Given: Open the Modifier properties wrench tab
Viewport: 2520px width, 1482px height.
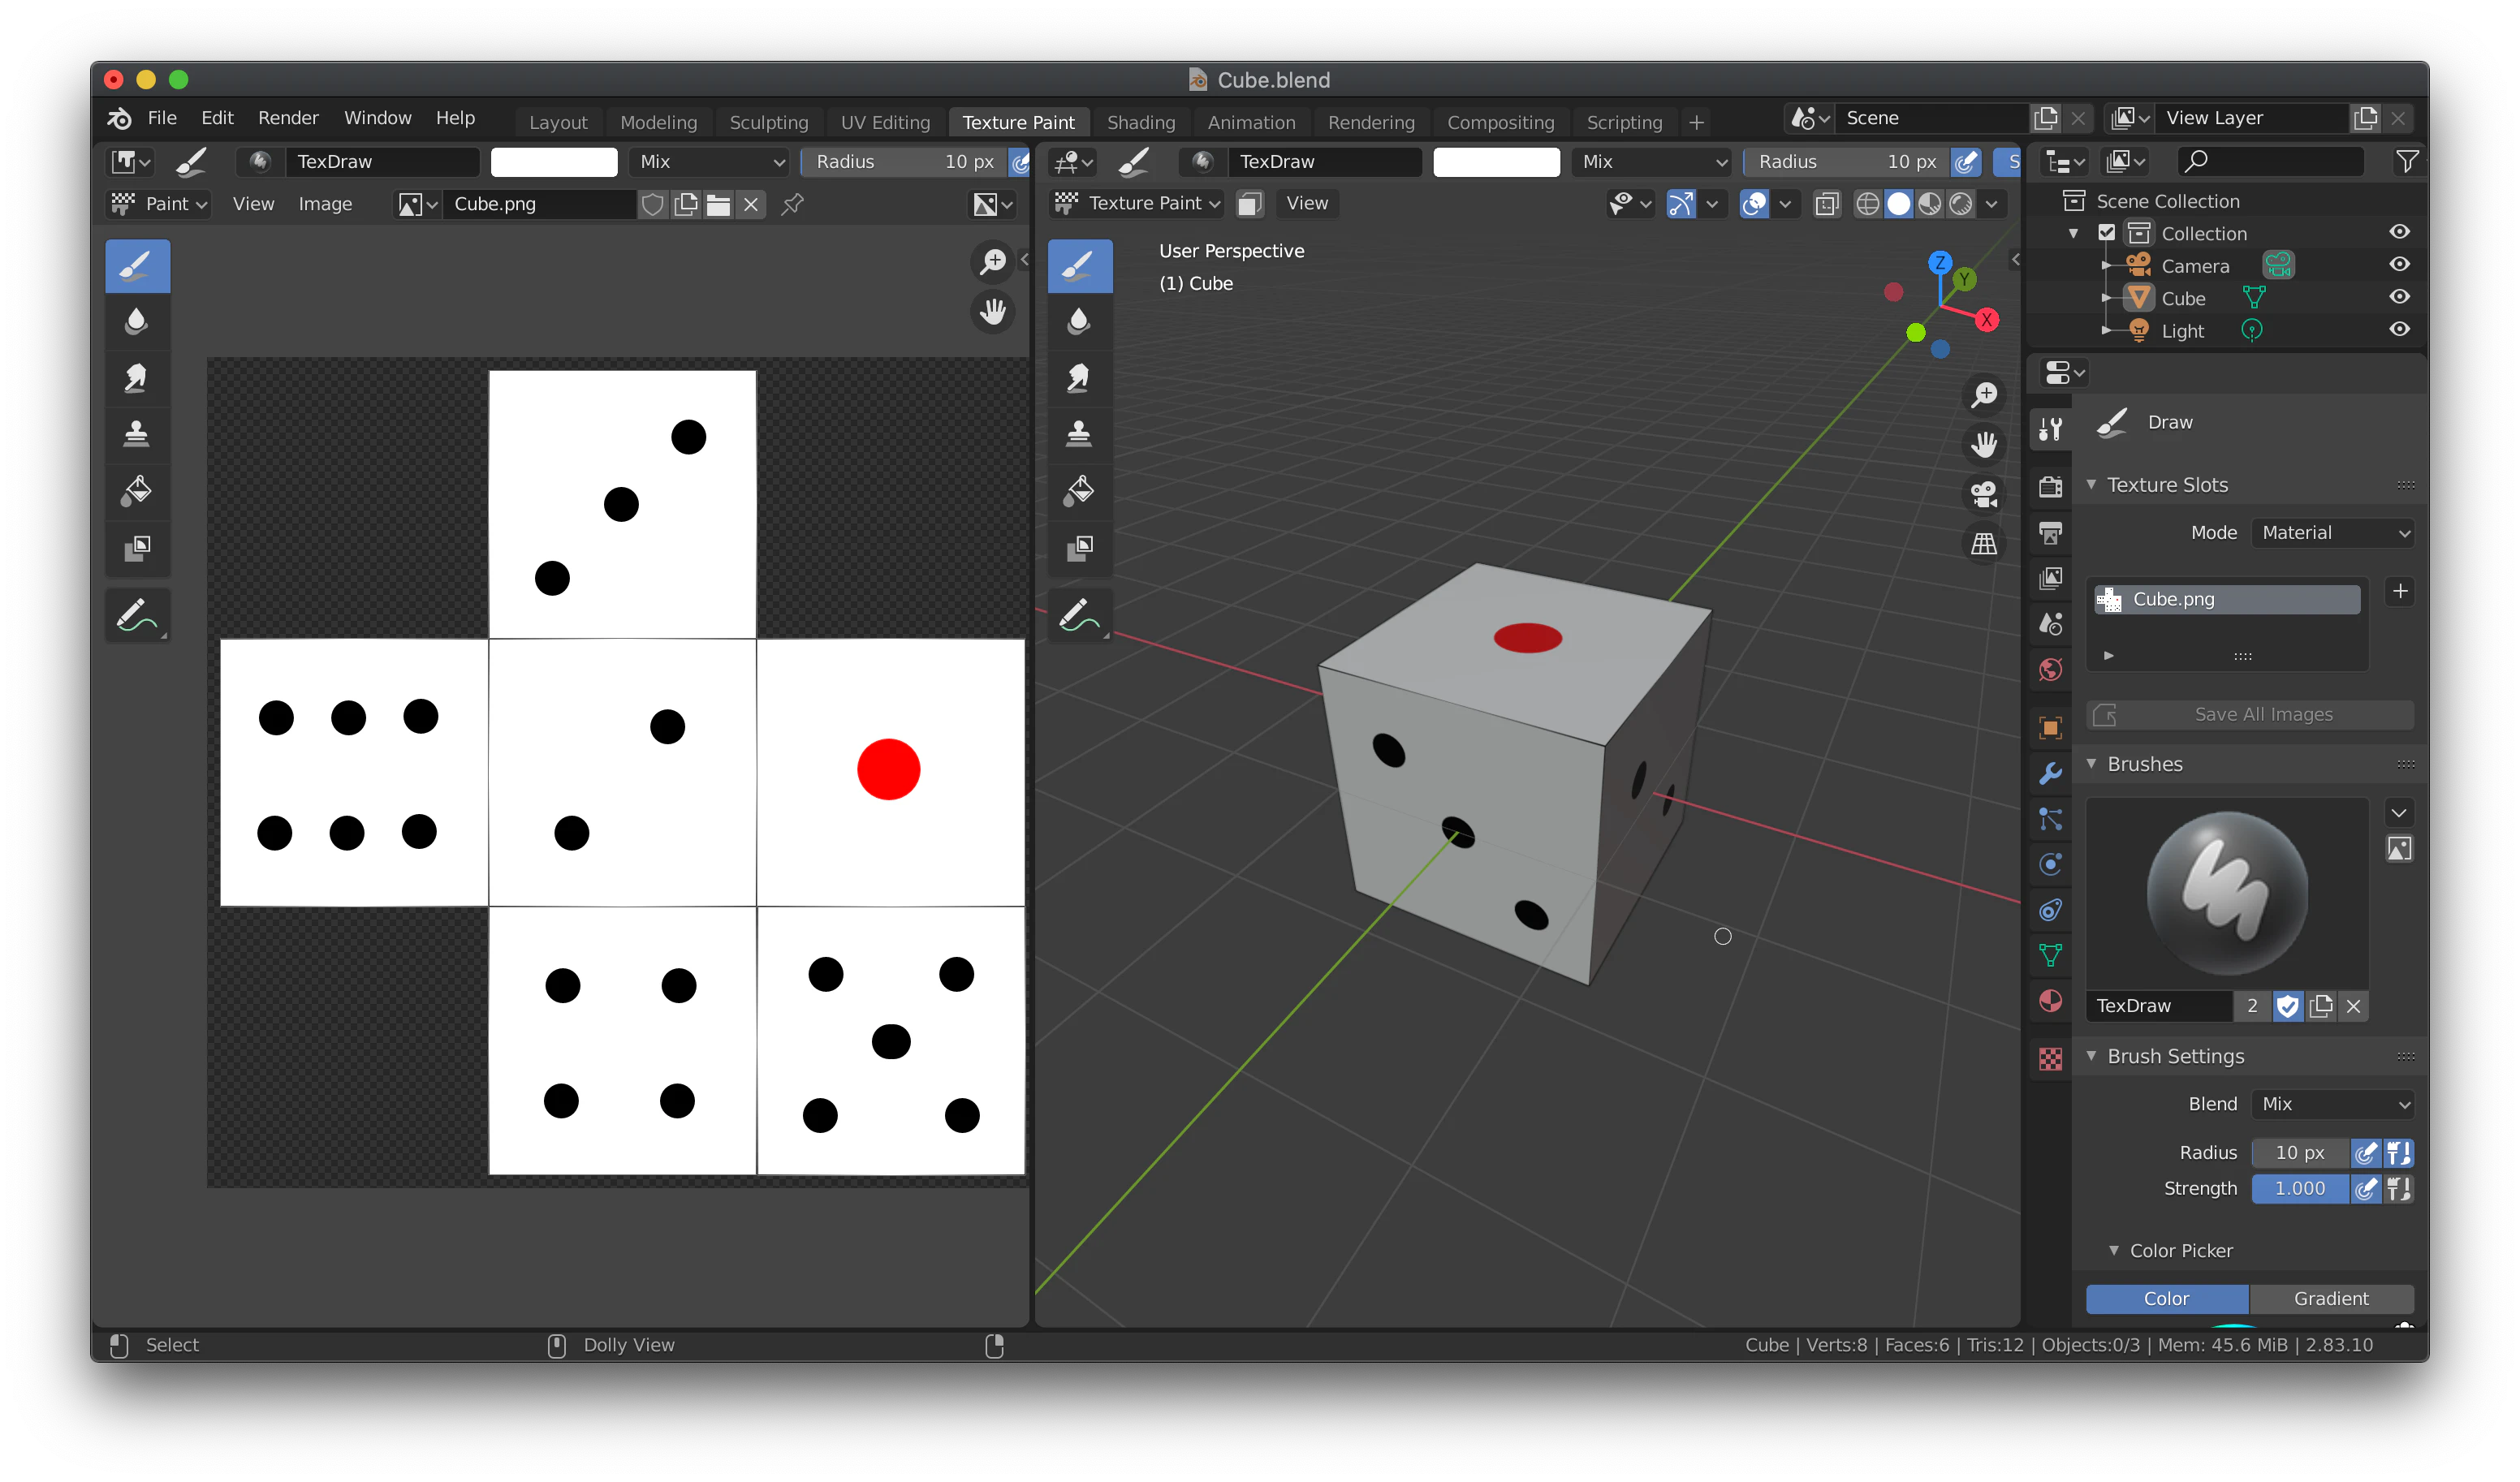Looking at the screenshot, I should [2050, 773].
